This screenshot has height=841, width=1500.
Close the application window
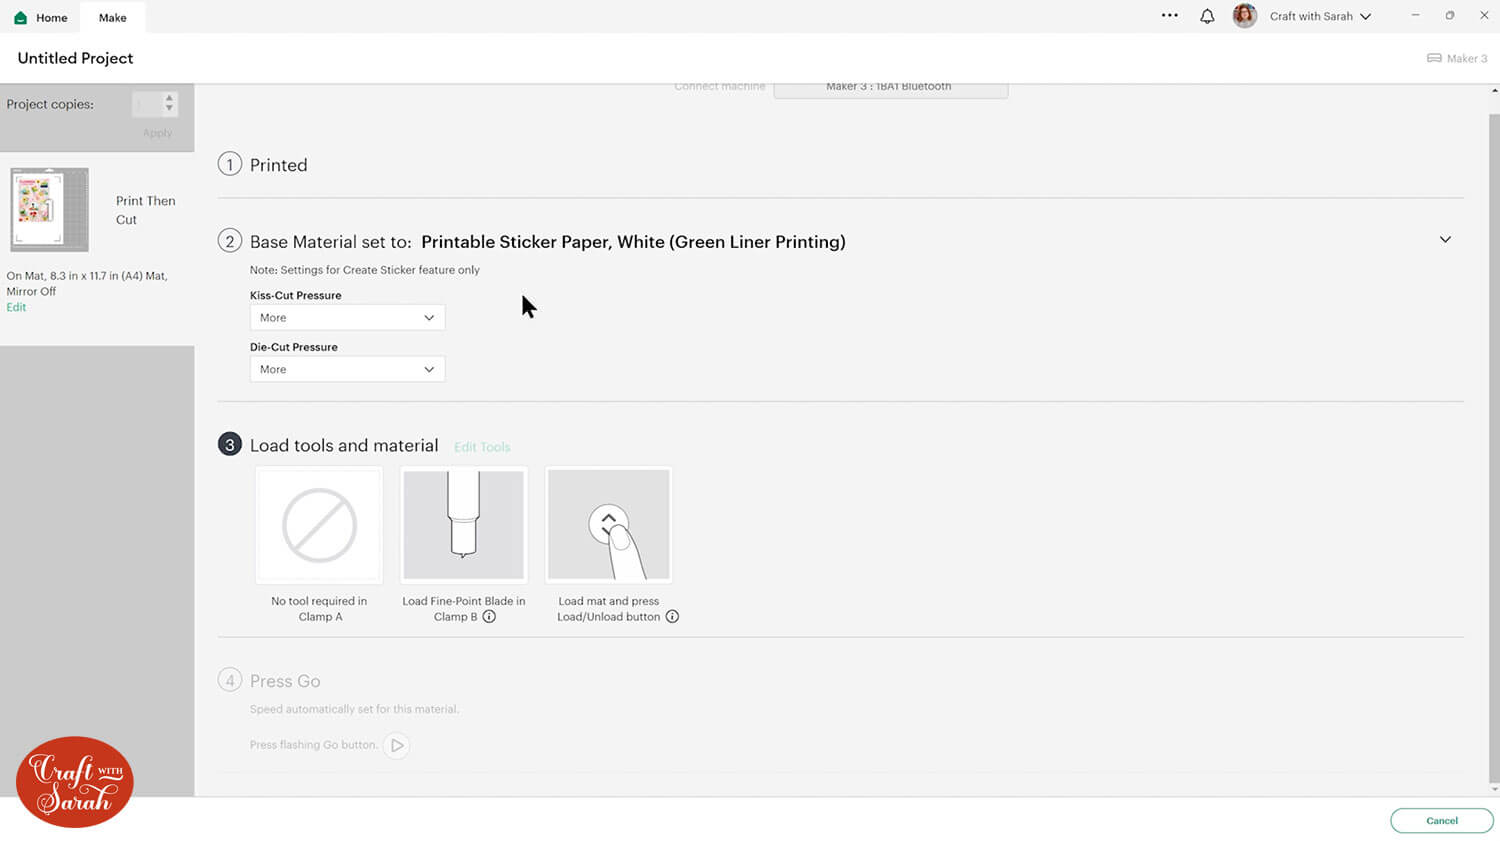1484,16
